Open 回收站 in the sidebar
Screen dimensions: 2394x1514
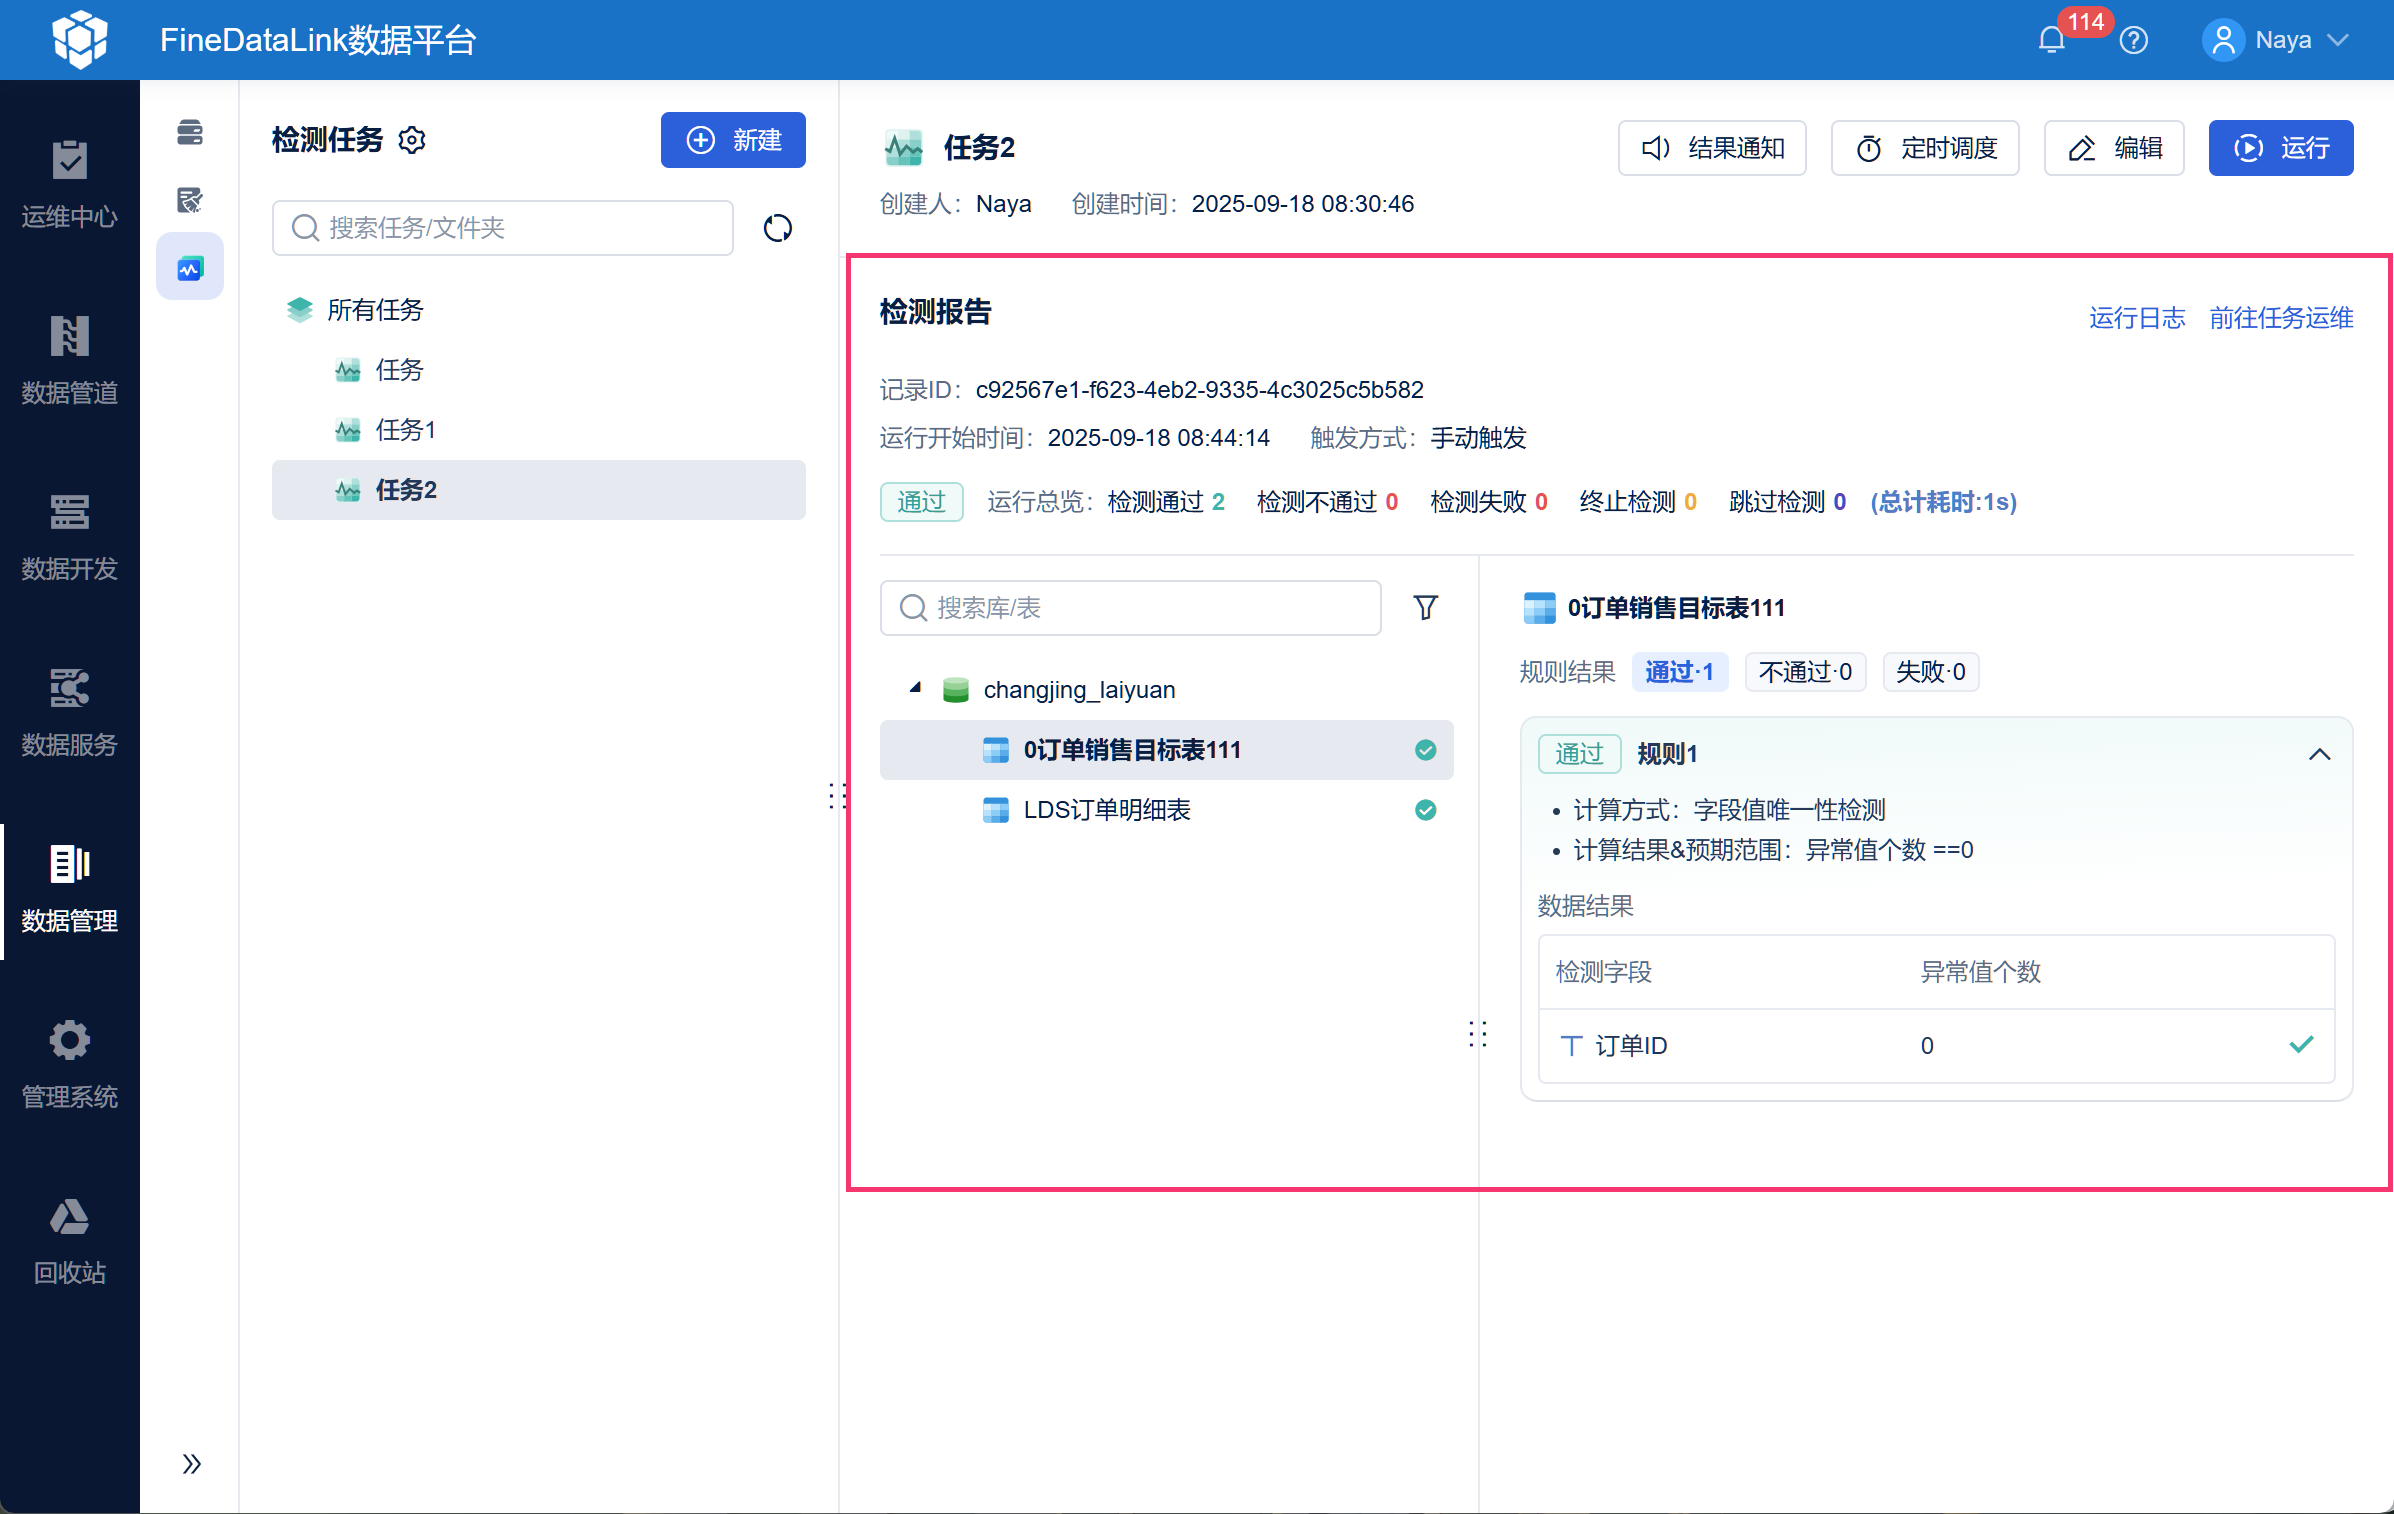tap(70, 1241)
